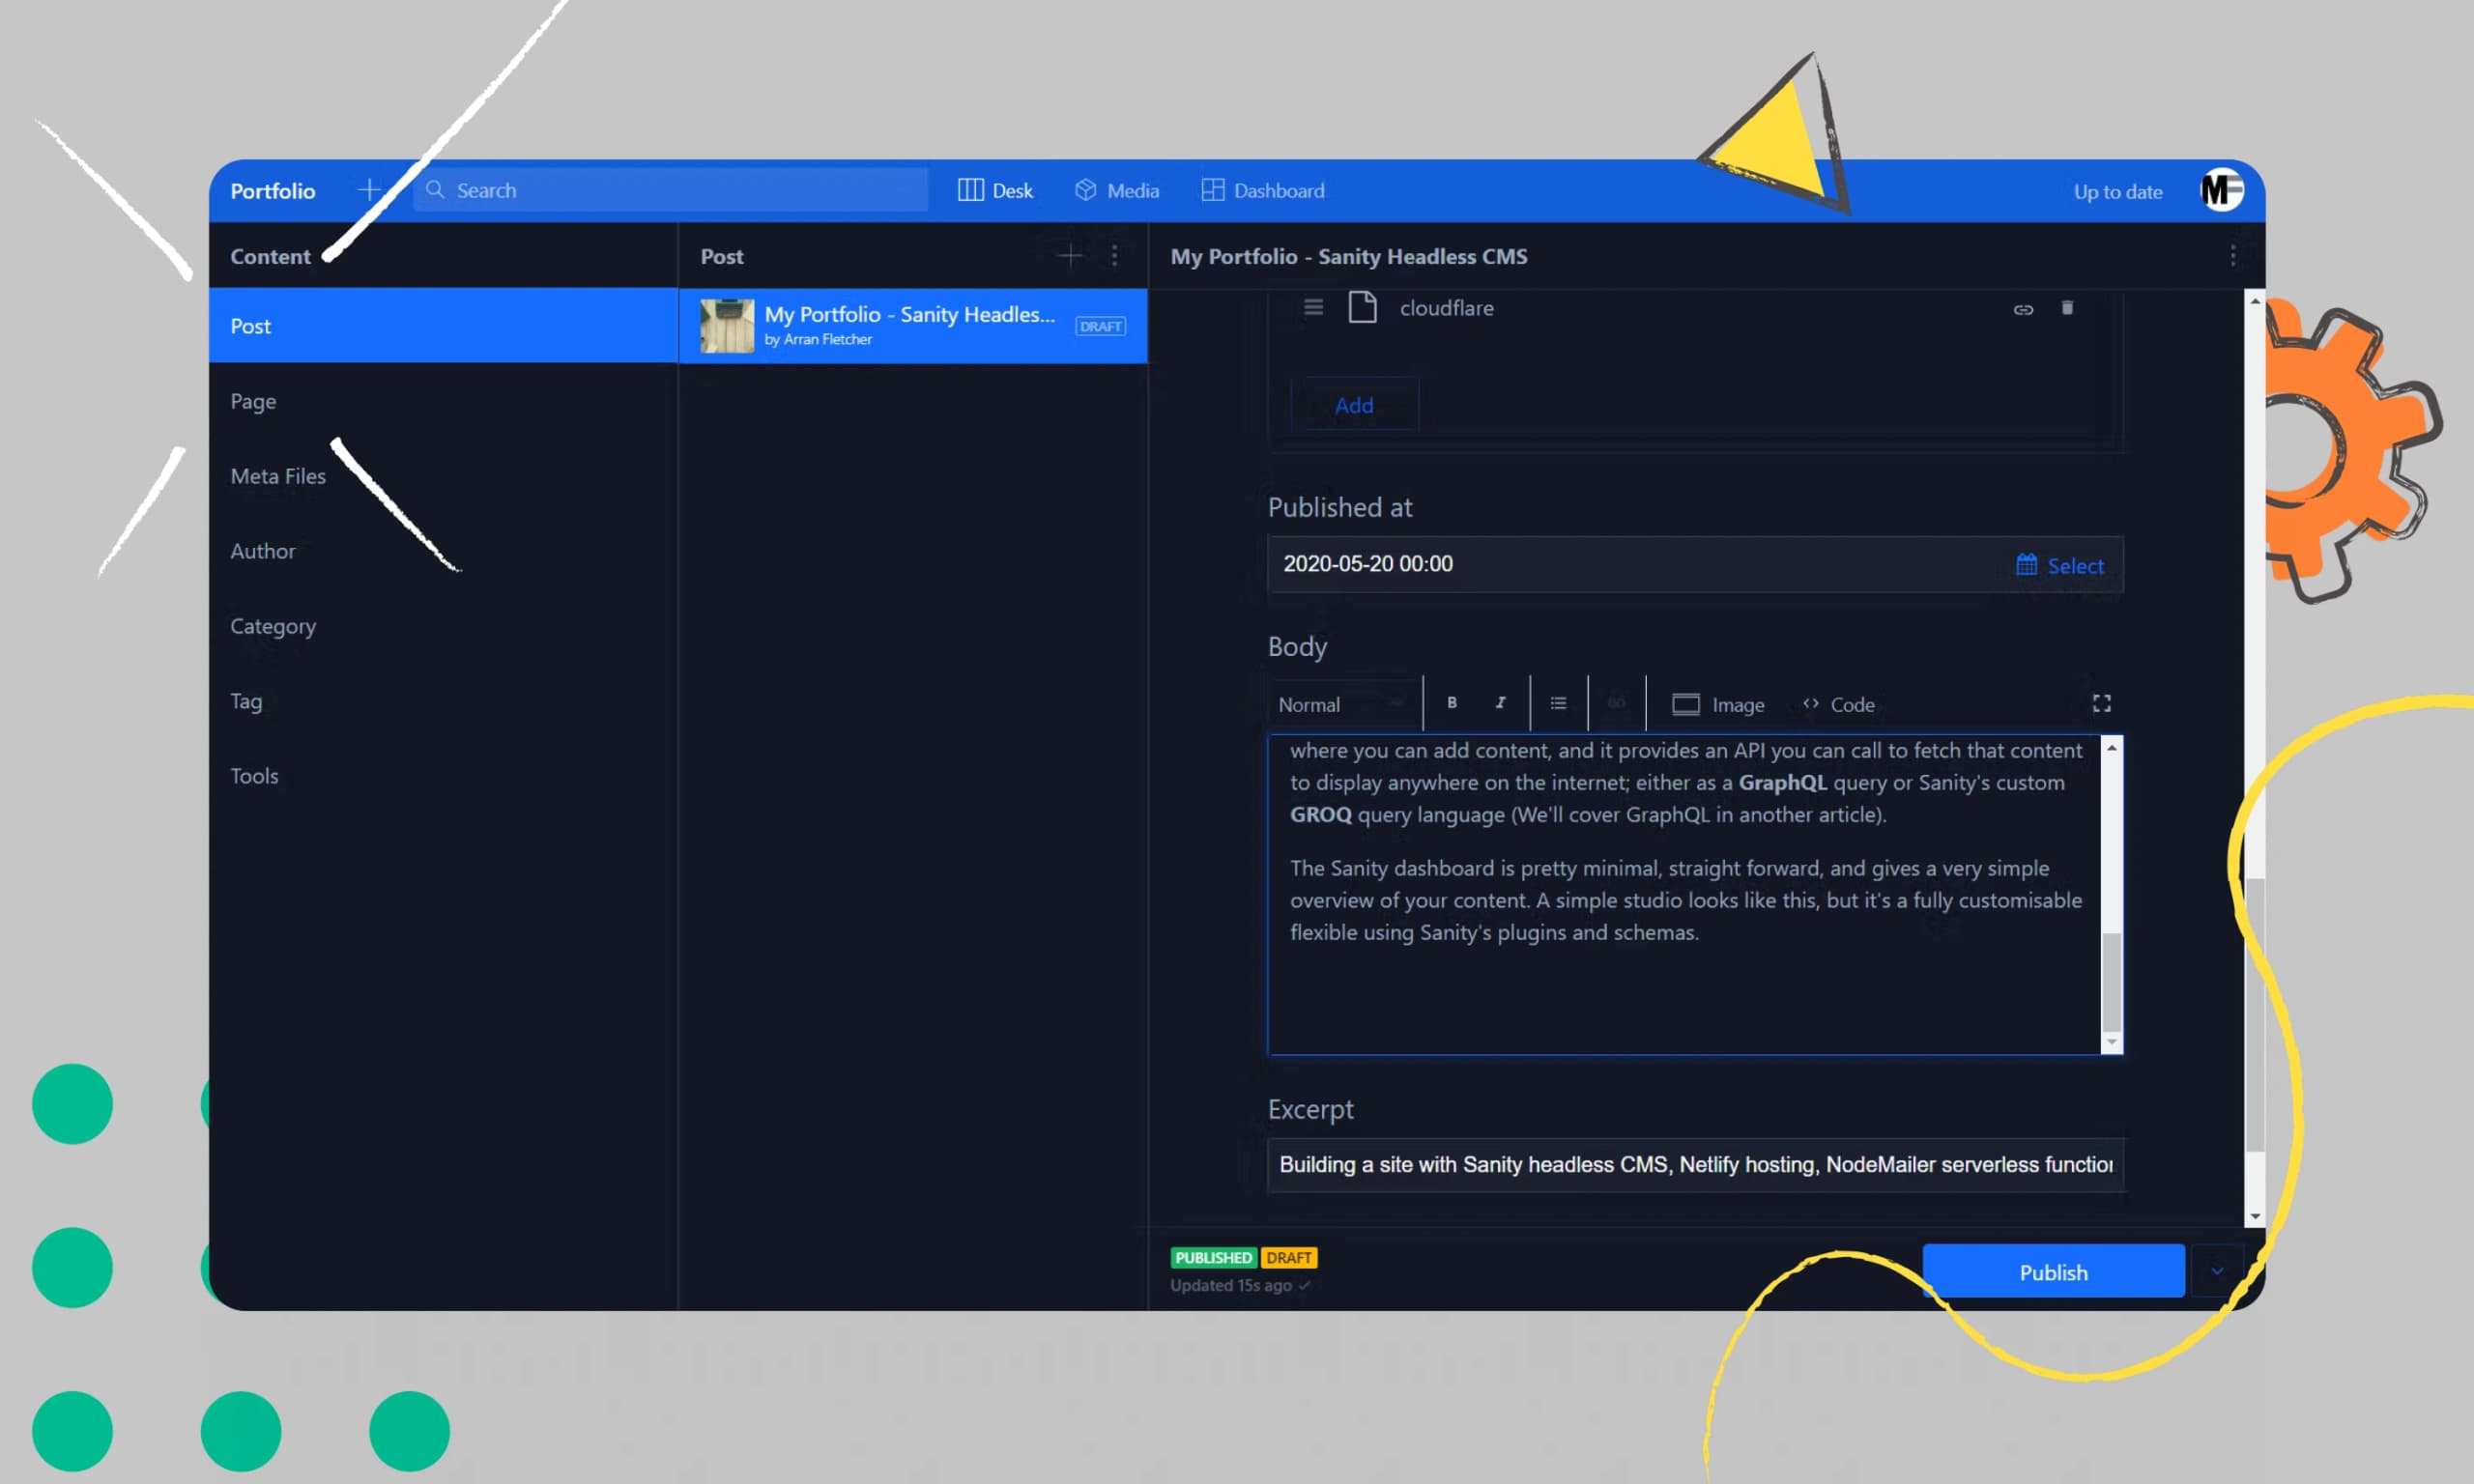Toggle italic formatting in Body toolbar
The image size is (2474, 1484).
click(1500, 703)
